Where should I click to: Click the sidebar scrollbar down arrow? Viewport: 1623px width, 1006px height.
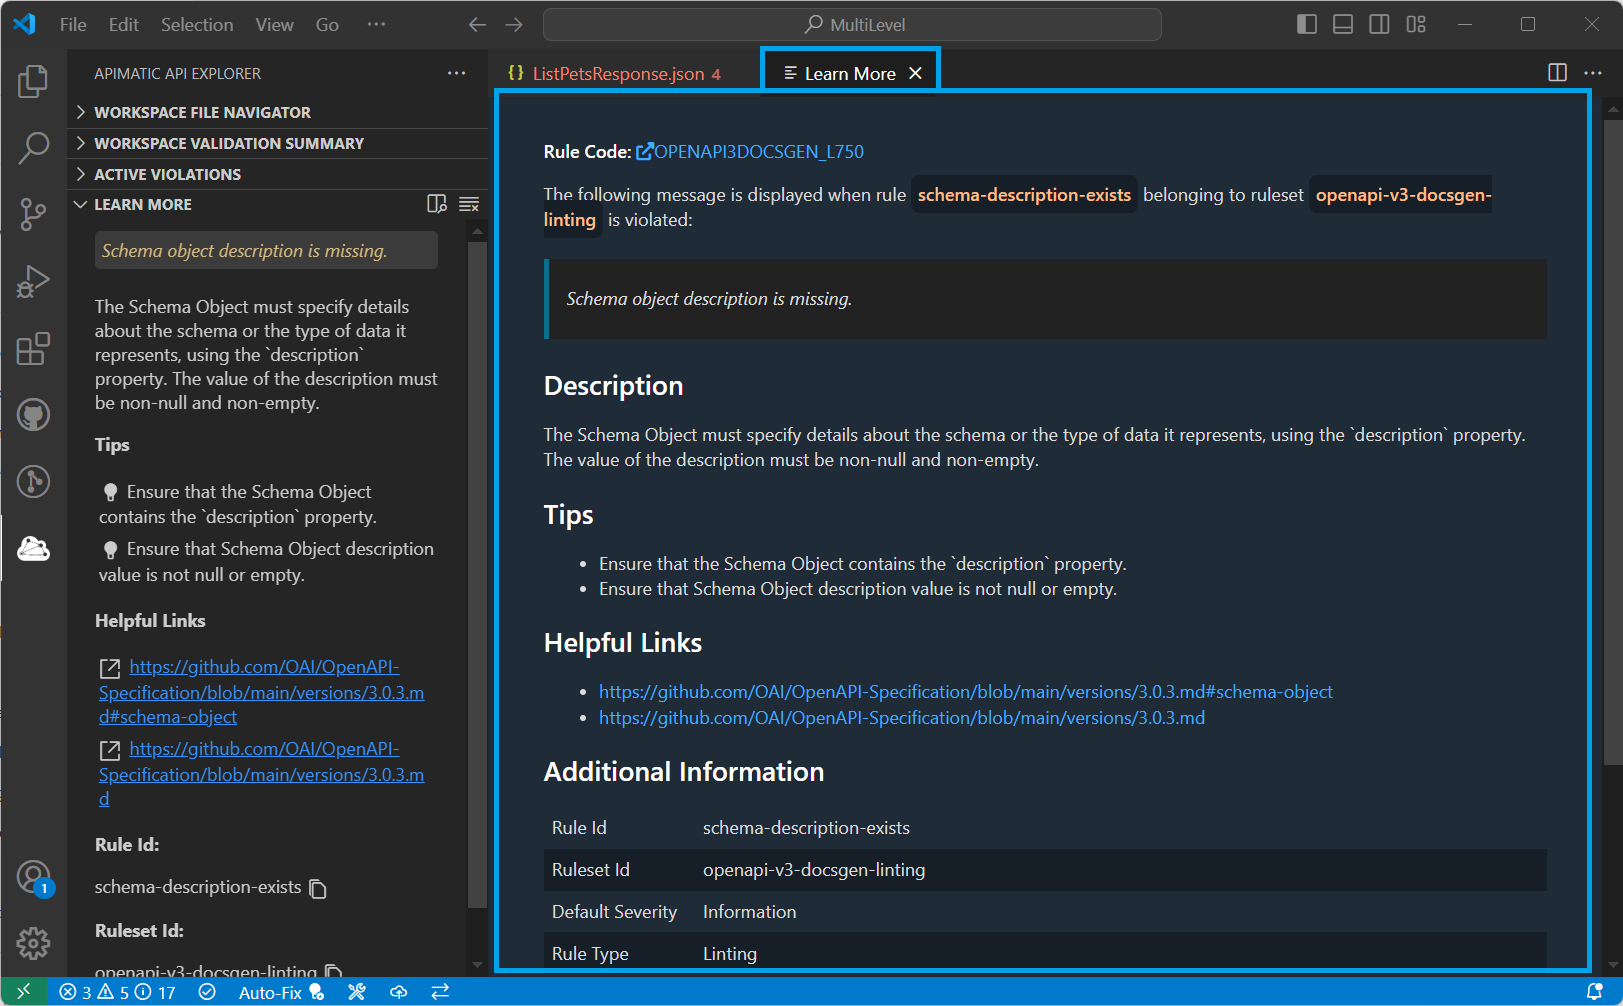point(477,965)
